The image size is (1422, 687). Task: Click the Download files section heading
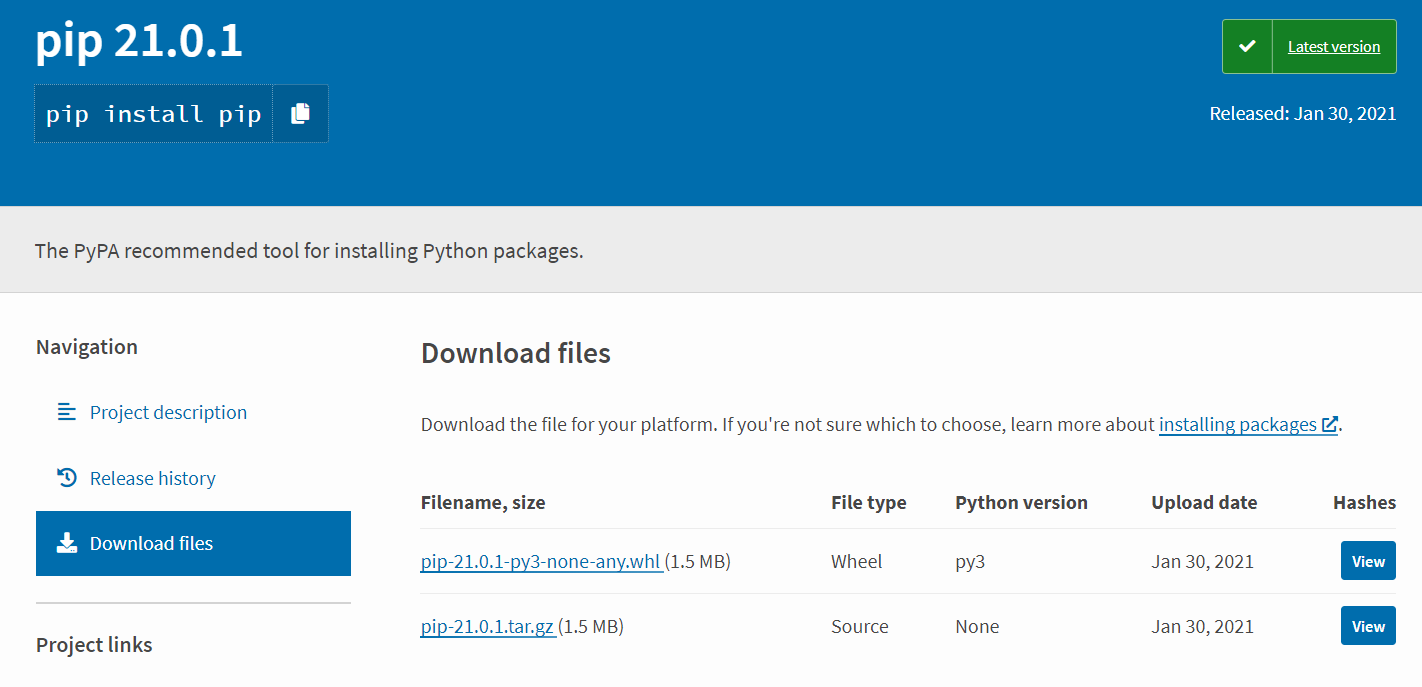pos(515,353)
